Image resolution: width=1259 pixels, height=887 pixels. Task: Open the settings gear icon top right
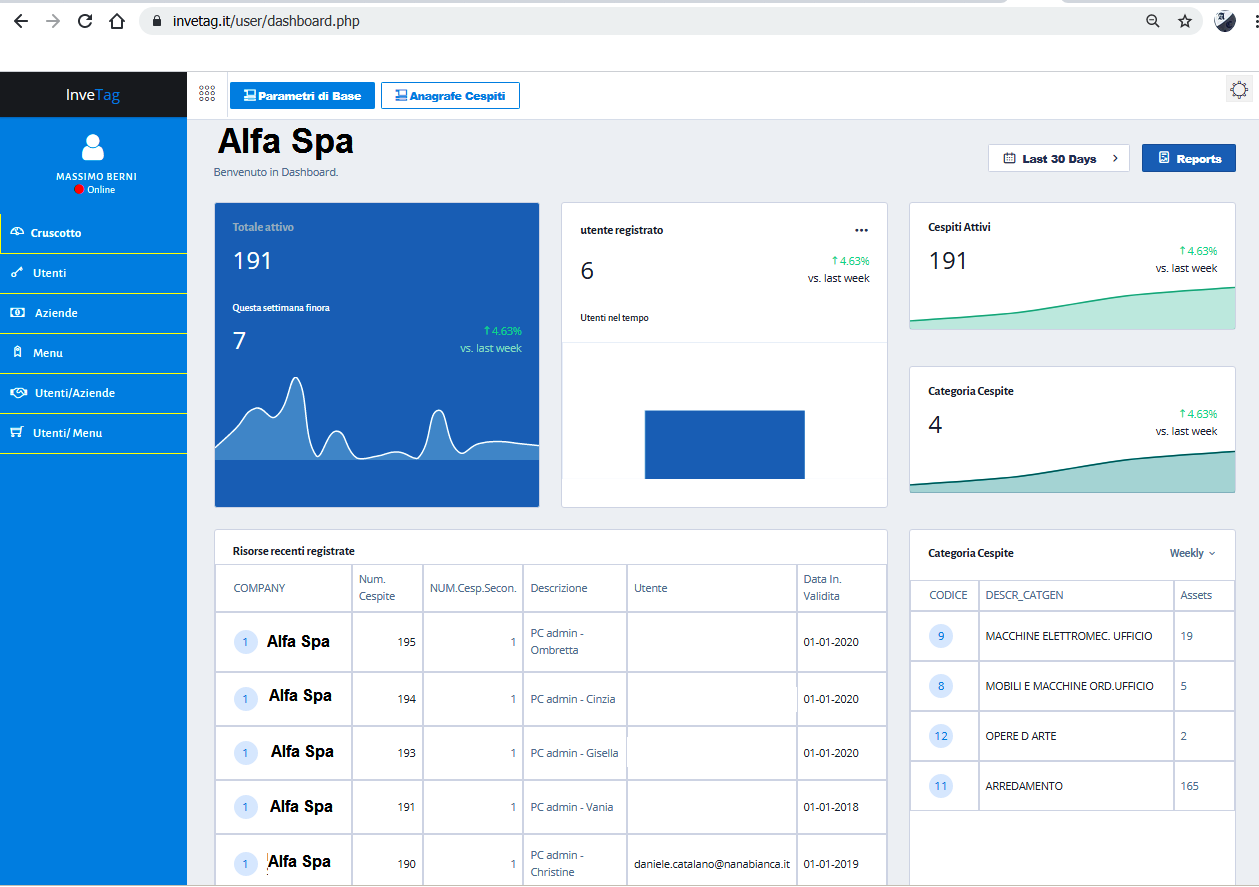tap(1239, 90)
